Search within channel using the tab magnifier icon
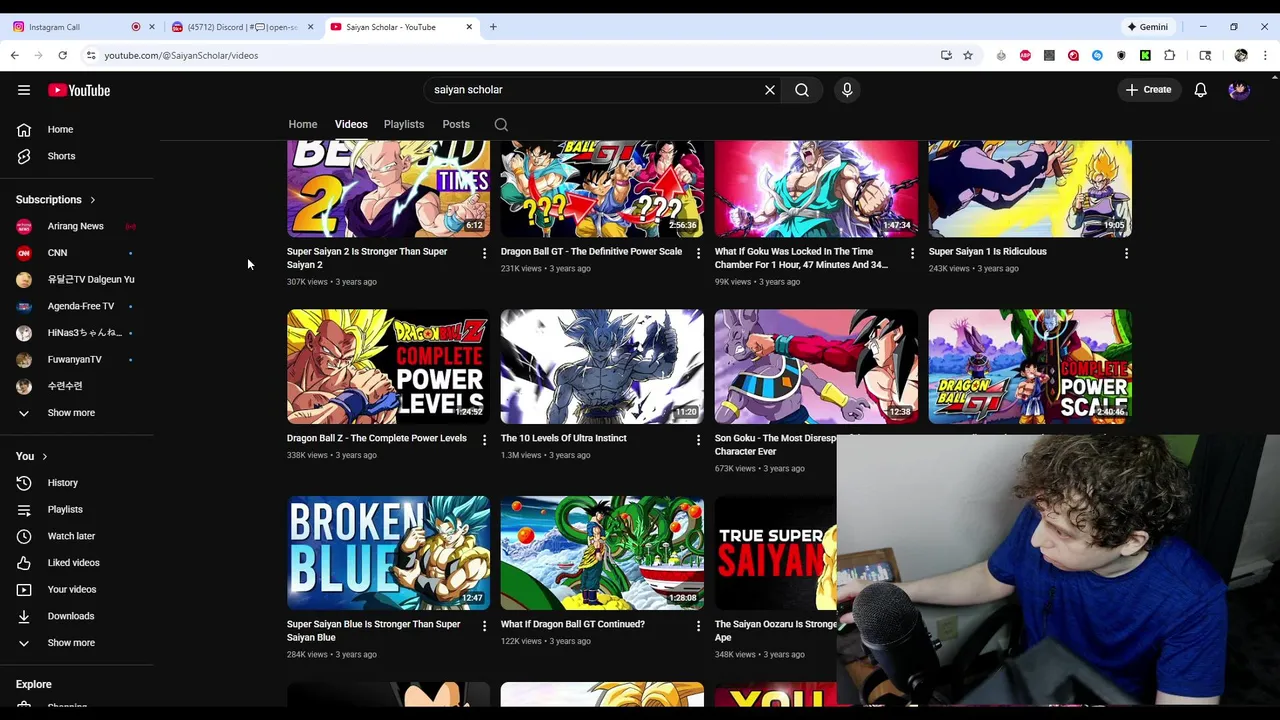 point(501,125)
